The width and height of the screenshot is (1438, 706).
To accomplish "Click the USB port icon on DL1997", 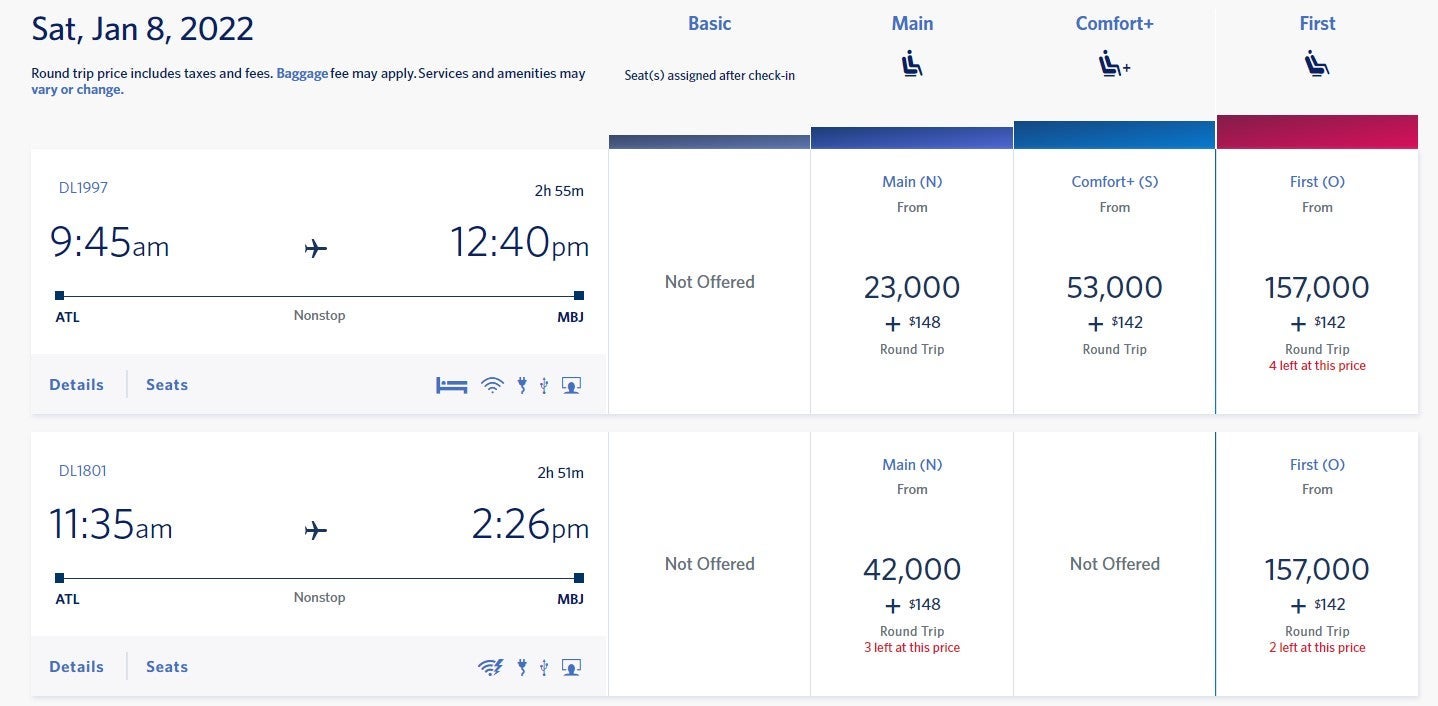I will coord(544,385).
